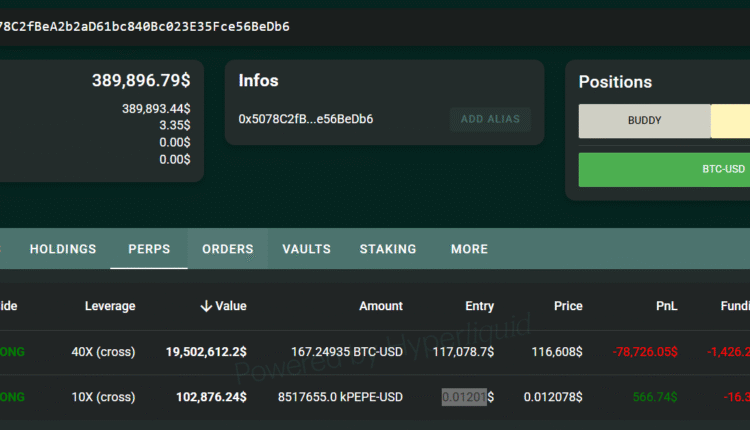Show the VAULTS tab
The image size is (750, 430).
pyautogui.click(x=306, y=249)
